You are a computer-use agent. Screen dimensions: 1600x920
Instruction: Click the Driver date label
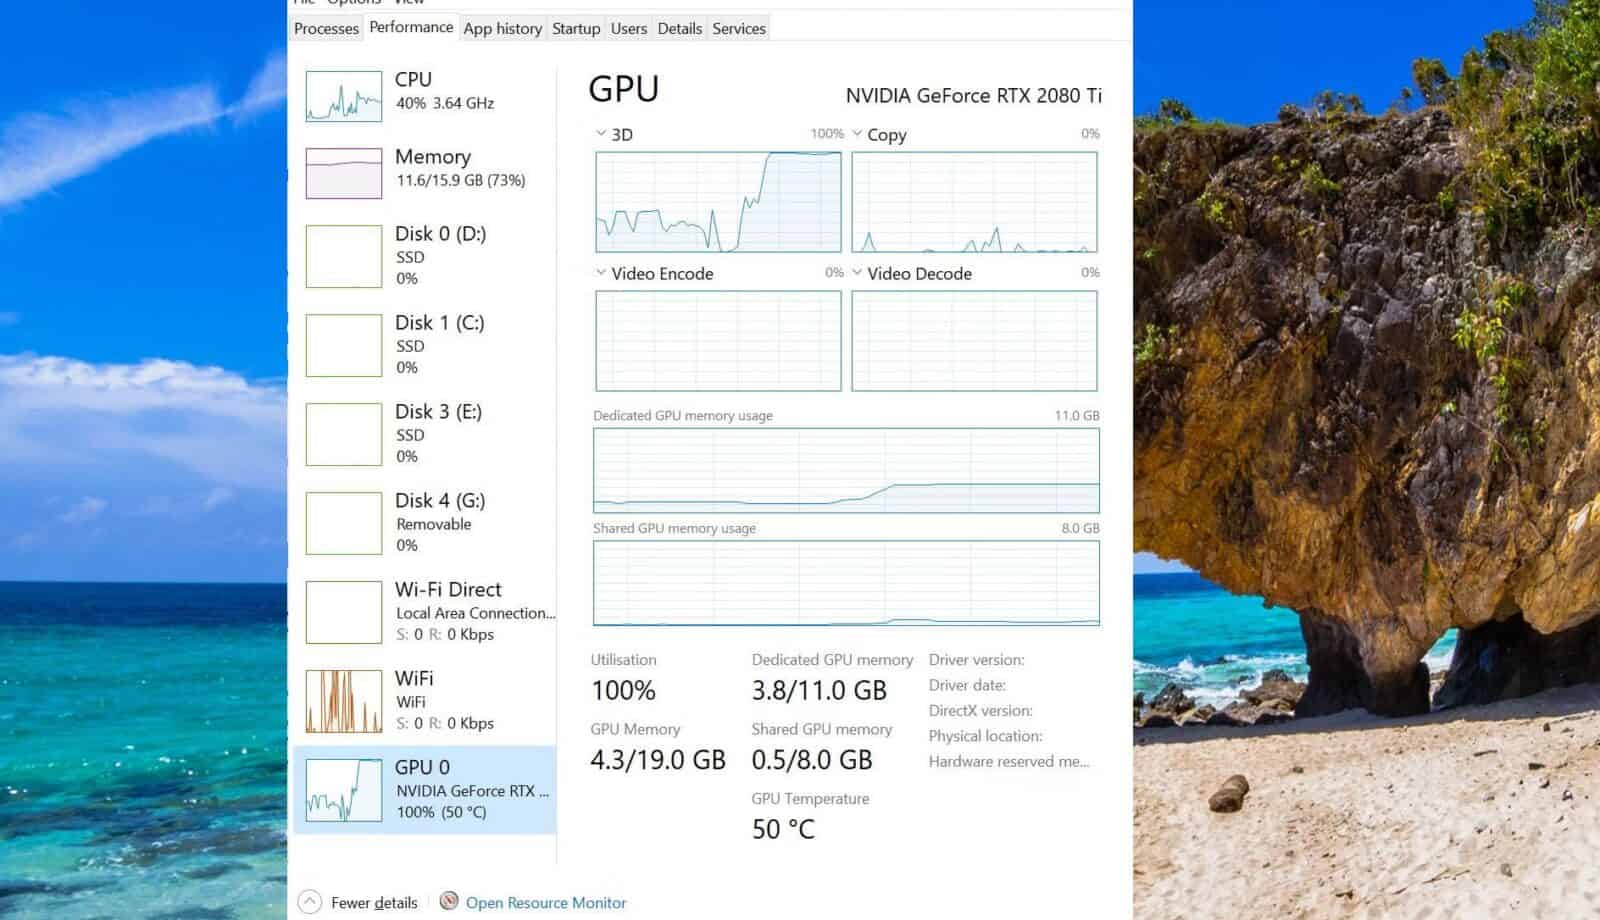[x=967, y=685]
